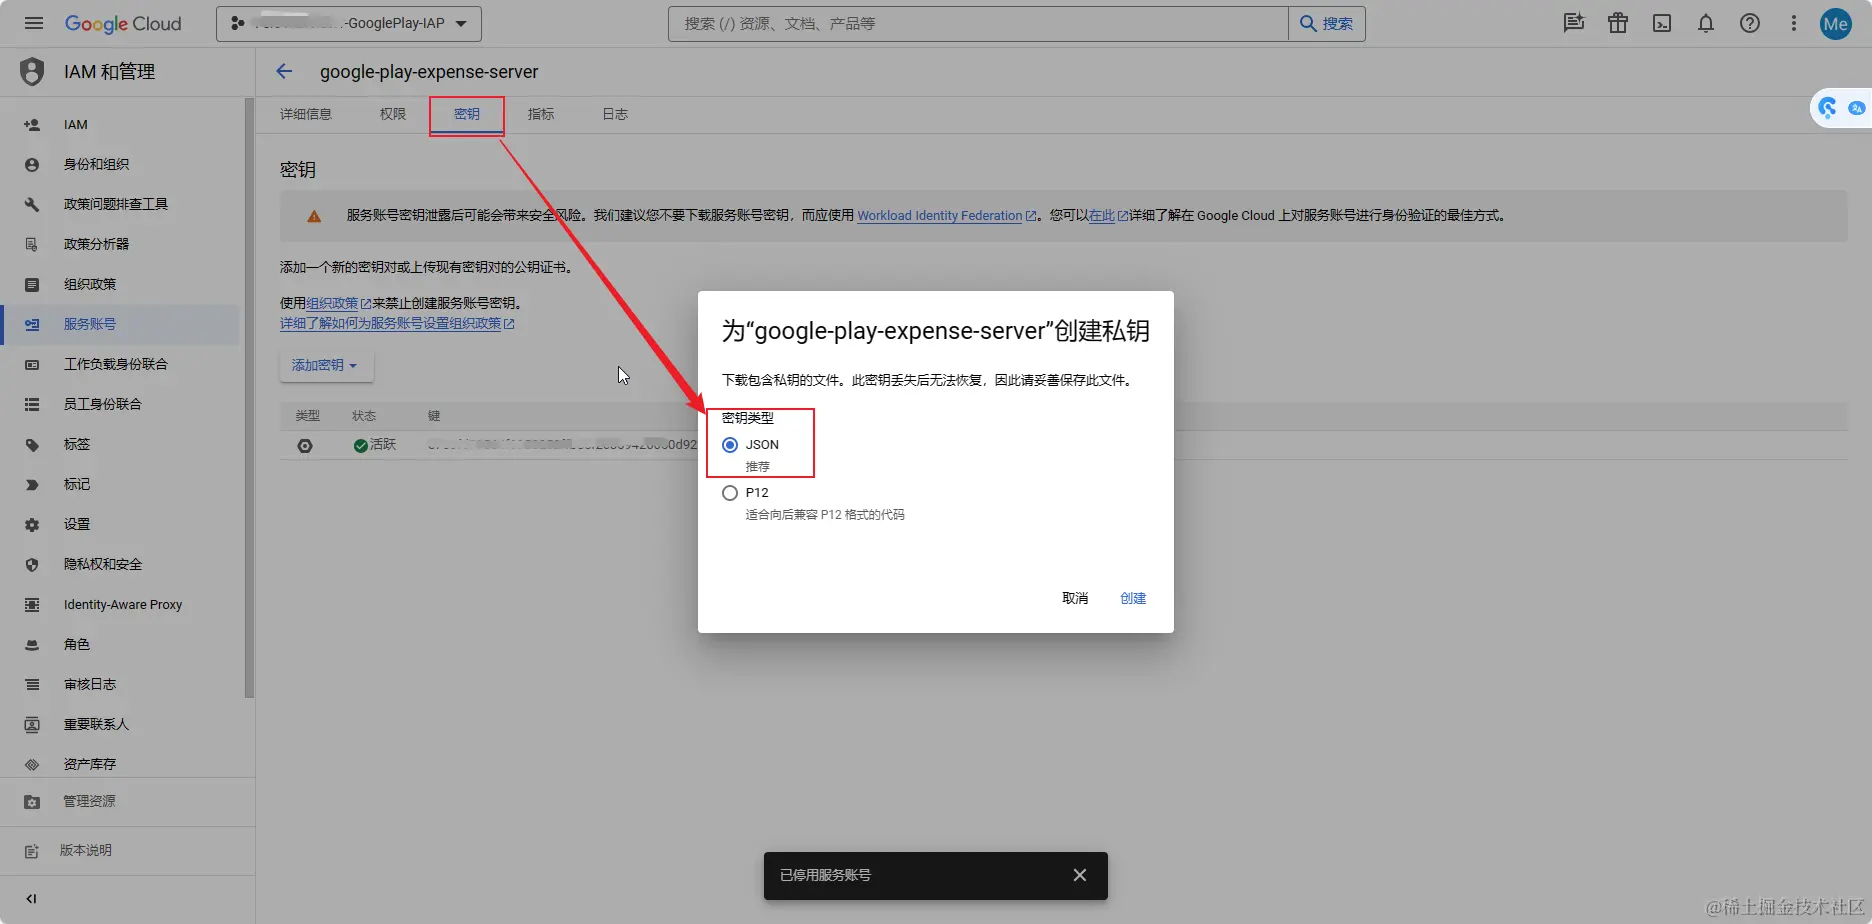Screen dimensions: 1872x924
Task: Select the P12 key type radio button
Action: point(730,493)
